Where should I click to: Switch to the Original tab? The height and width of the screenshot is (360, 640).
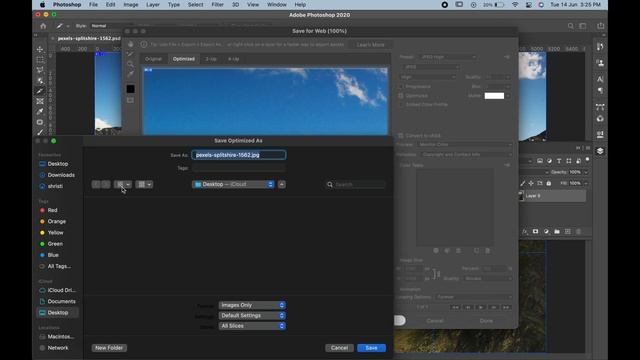[x=153, y=59]
